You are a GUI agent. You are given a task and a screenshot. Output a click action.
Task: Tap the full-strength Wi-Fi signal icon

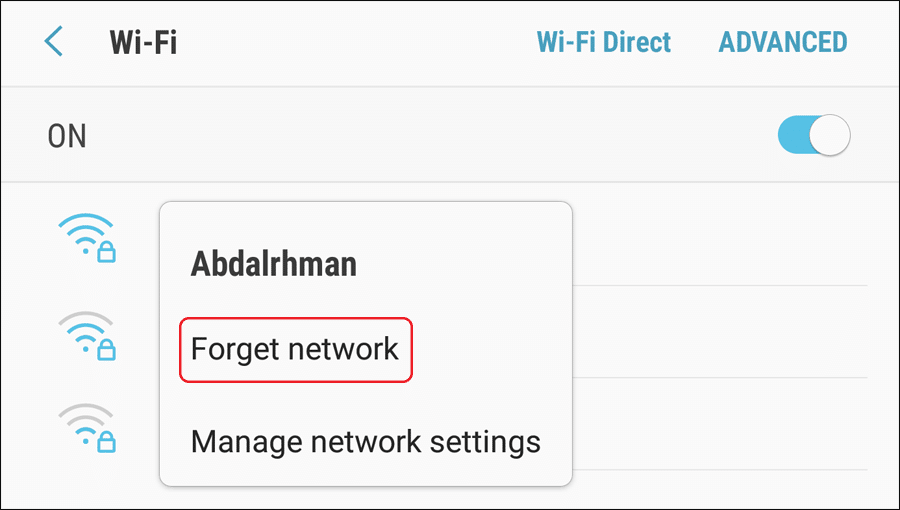87,238
